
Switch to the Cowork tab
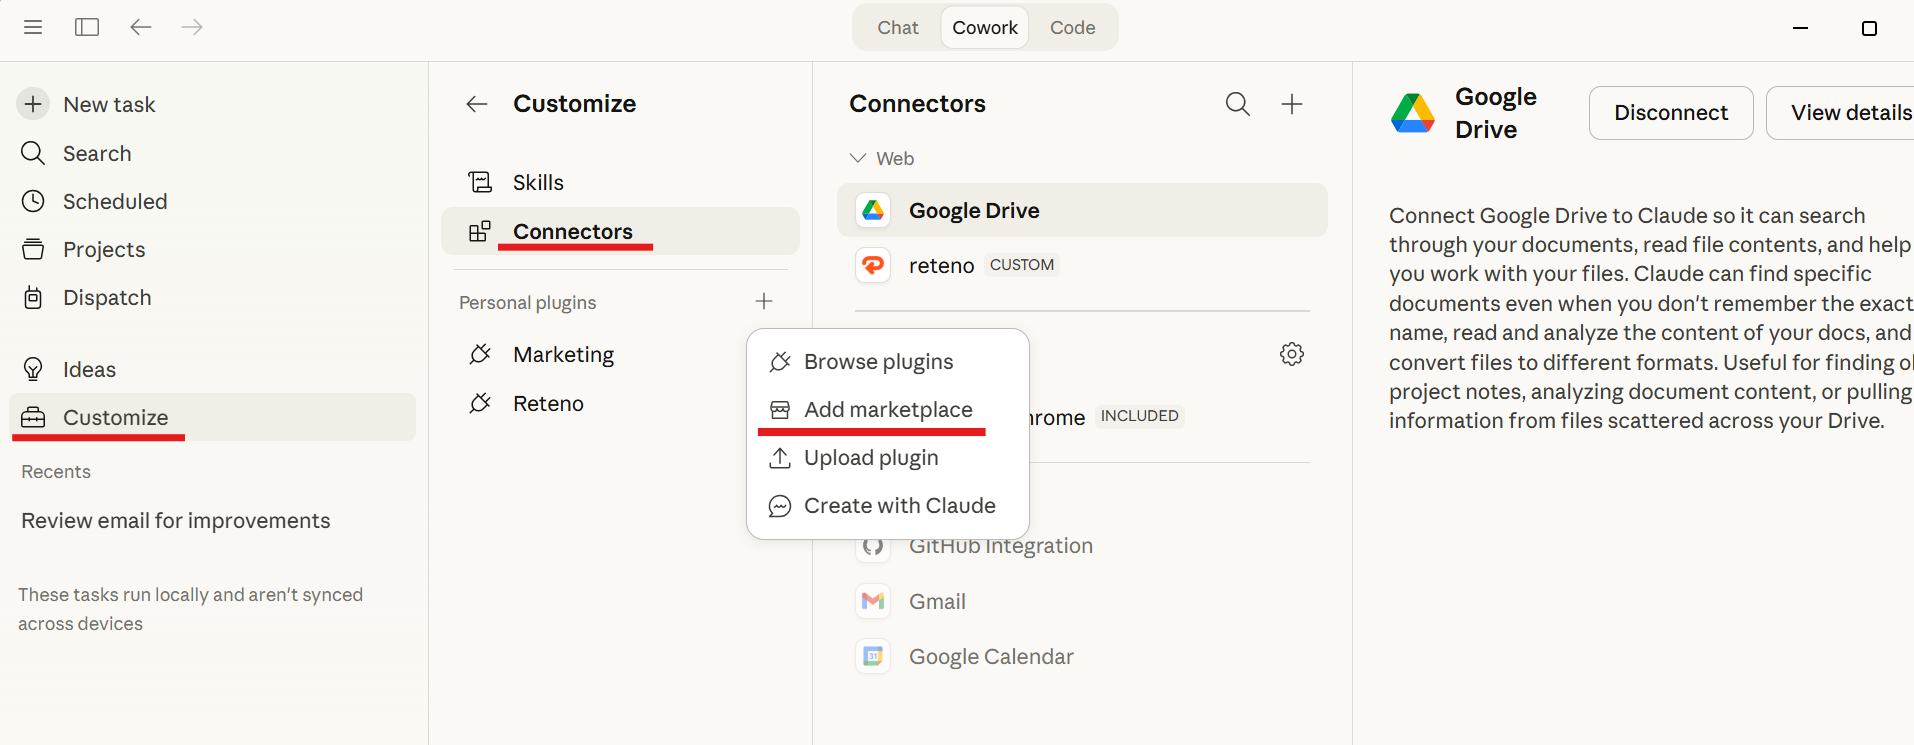985,27
